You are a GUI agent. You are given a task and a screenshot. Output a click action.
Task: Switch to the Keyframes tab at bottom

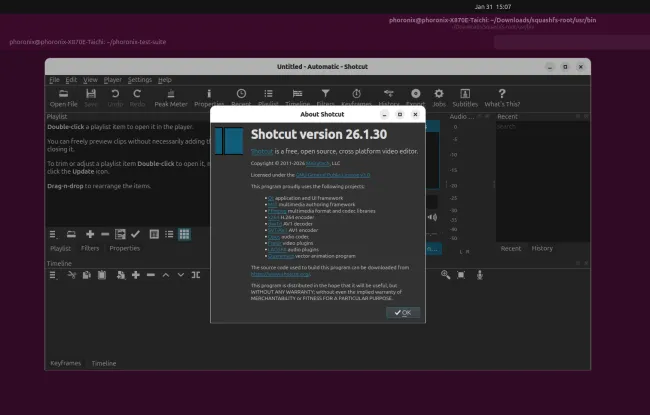[x=65, y=363]
